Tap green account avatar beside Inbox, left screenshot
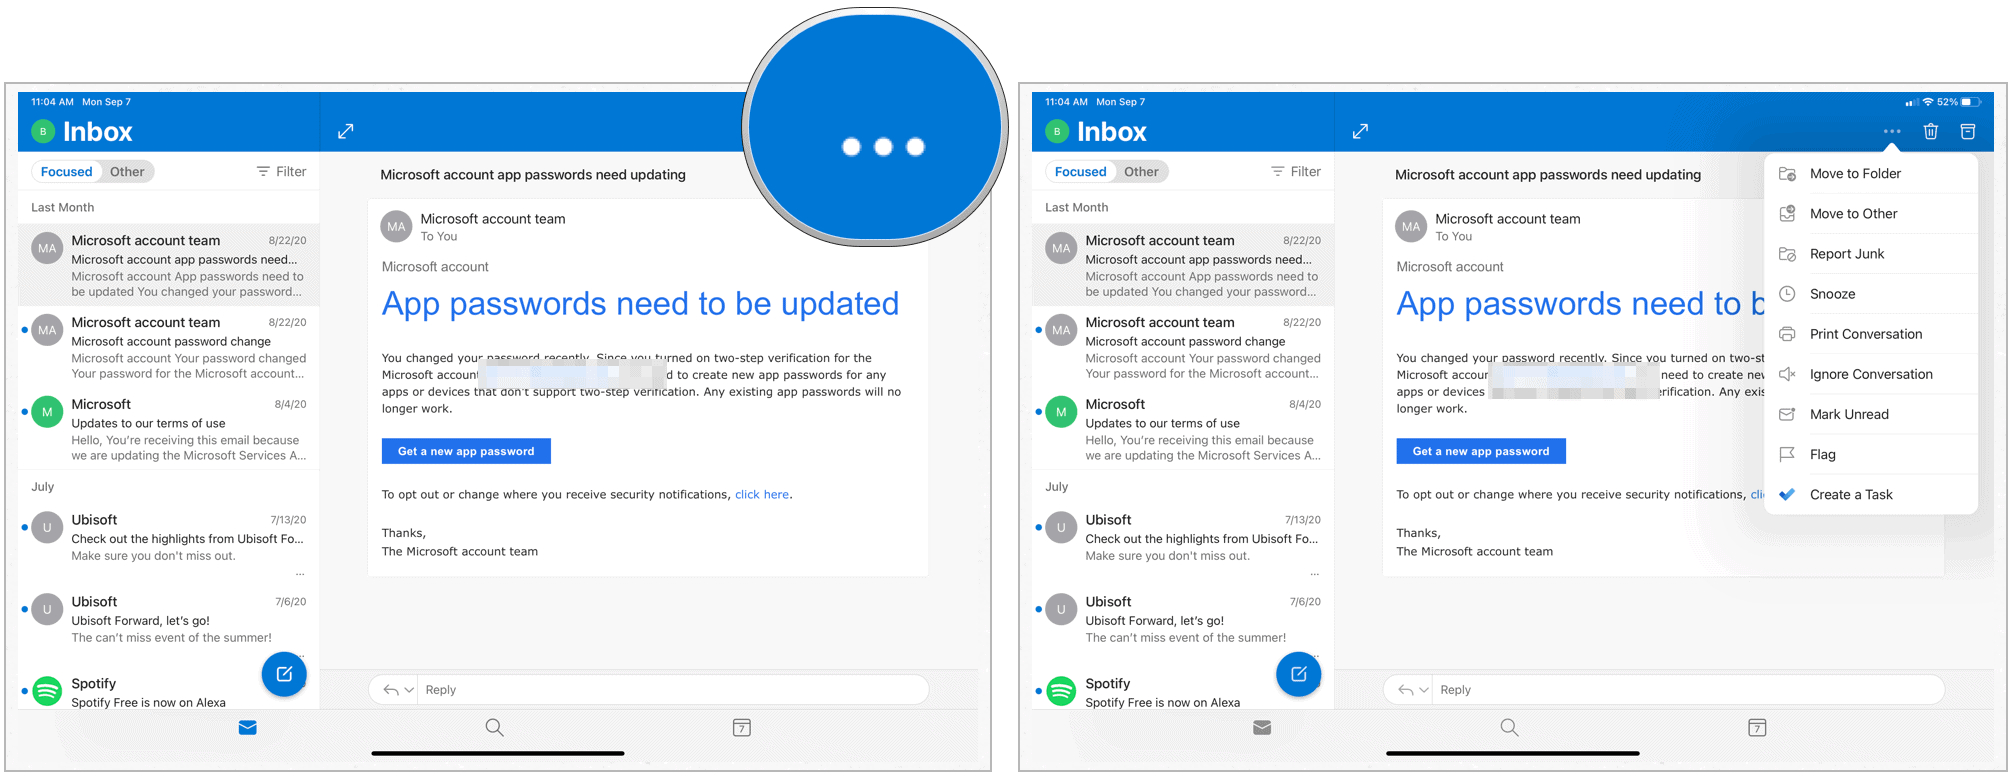2012x776 pixels. coord(43,131)
